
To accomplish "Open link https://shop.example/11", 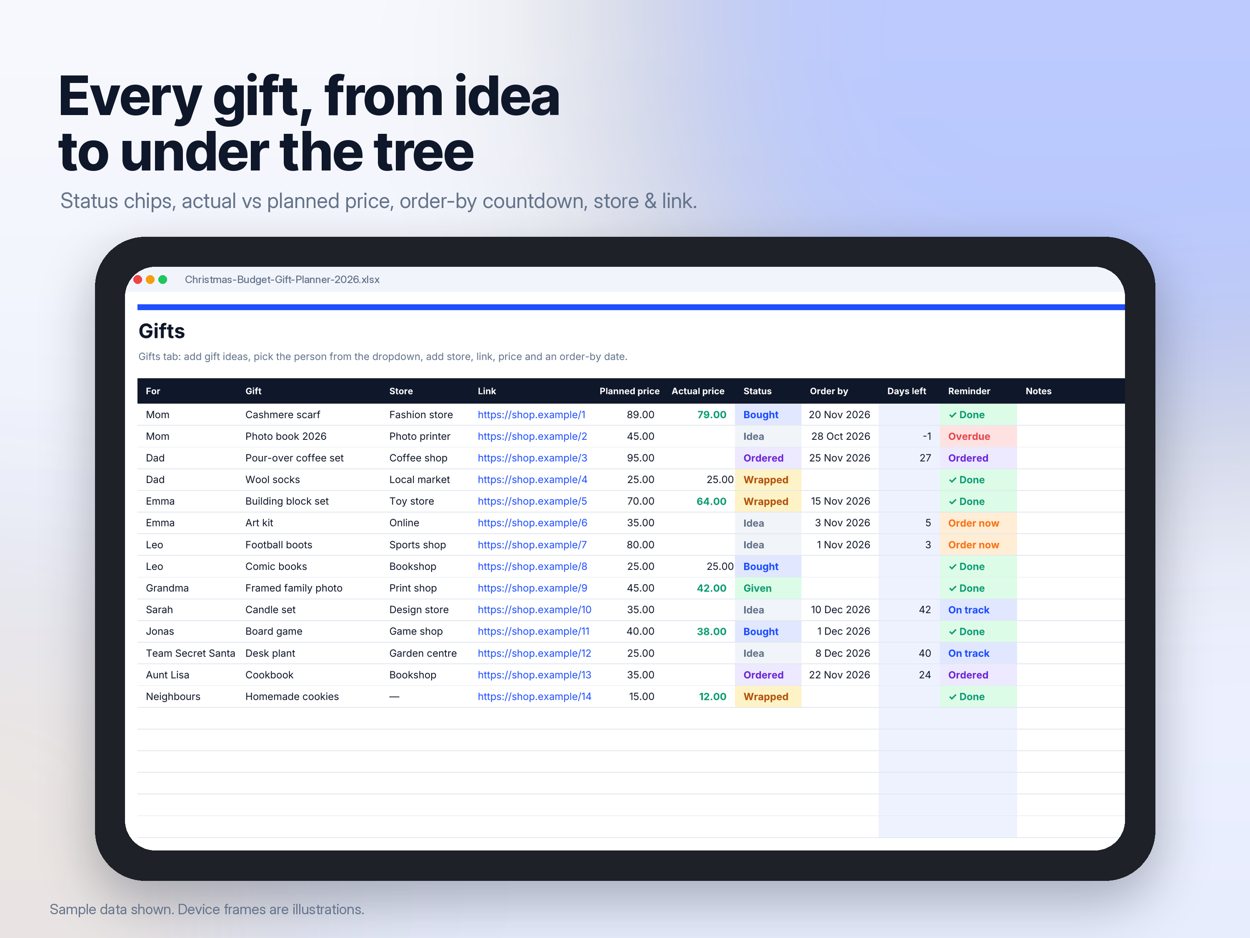I will pos(534,631).
